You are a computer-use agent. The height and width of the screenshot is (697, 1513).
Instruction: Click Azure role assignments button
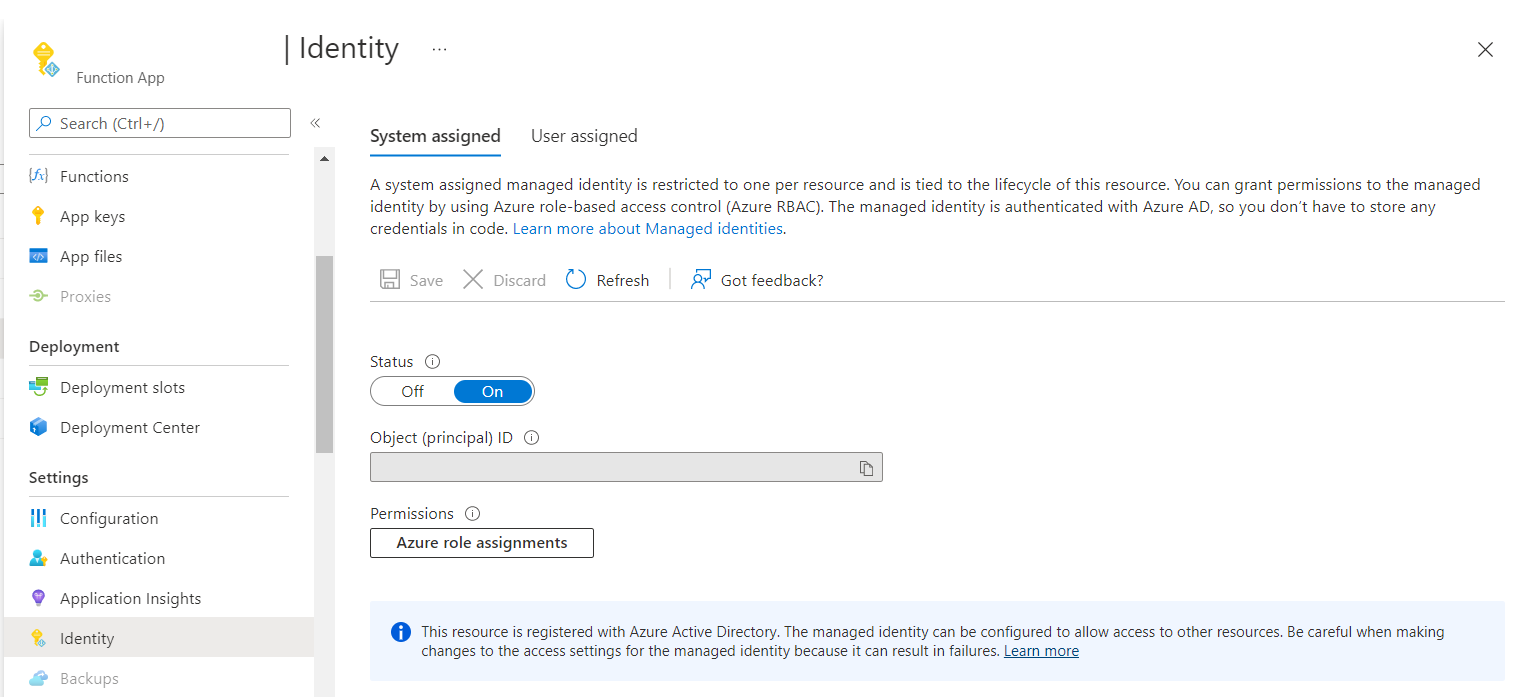(482, 543)
